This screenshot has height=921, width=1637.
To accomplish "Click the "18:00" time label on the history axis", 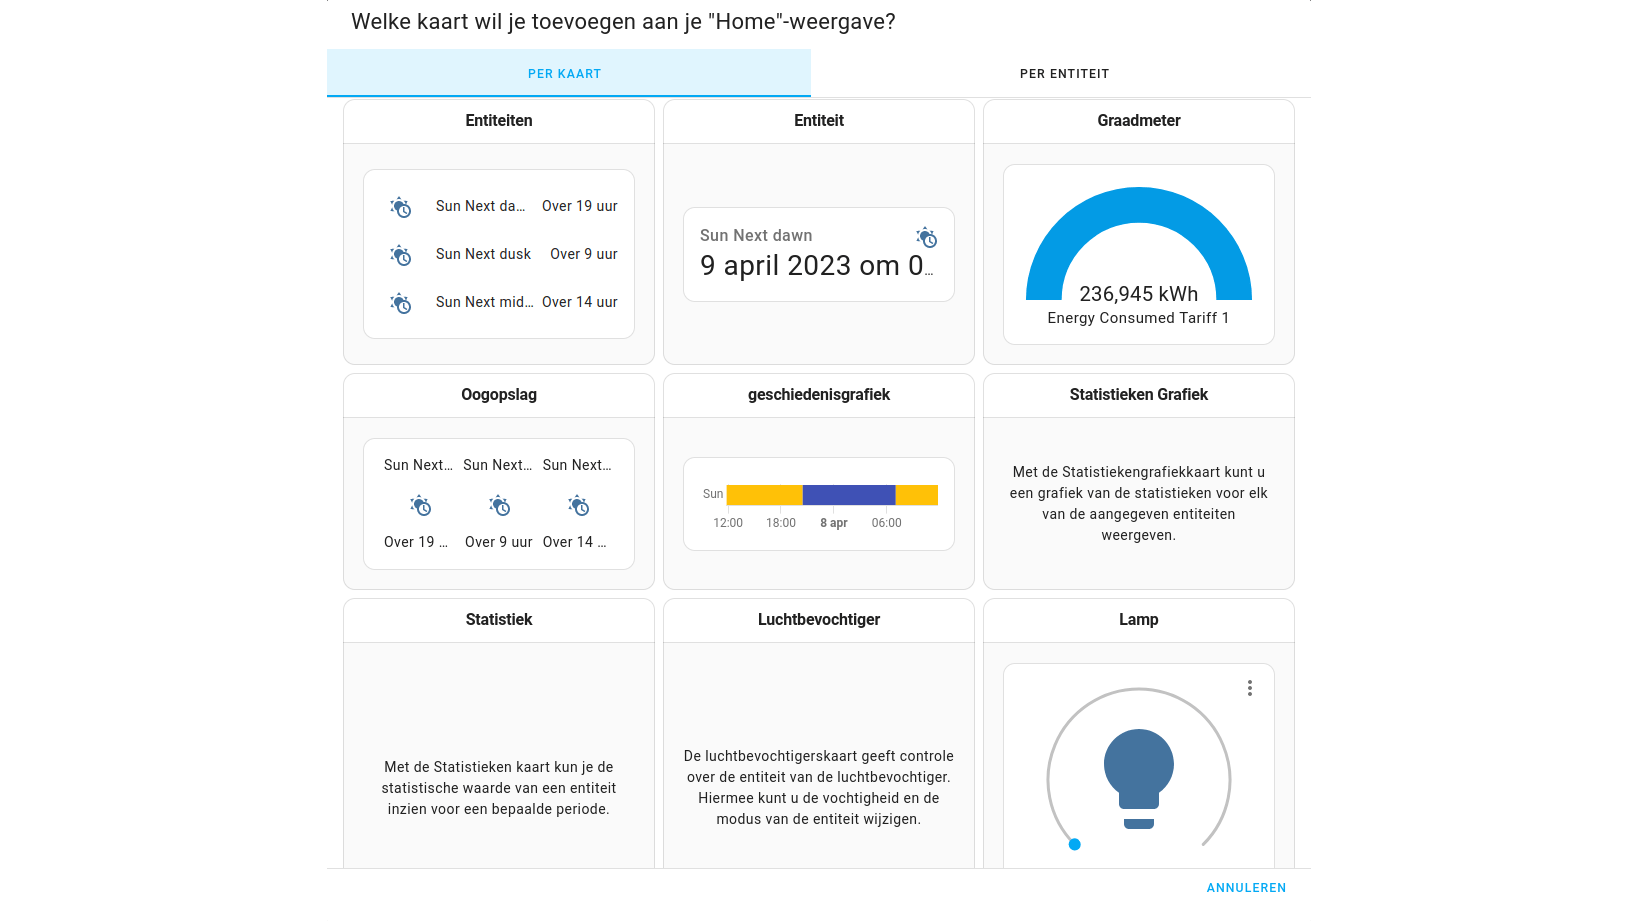I will [x=781, y=523].
